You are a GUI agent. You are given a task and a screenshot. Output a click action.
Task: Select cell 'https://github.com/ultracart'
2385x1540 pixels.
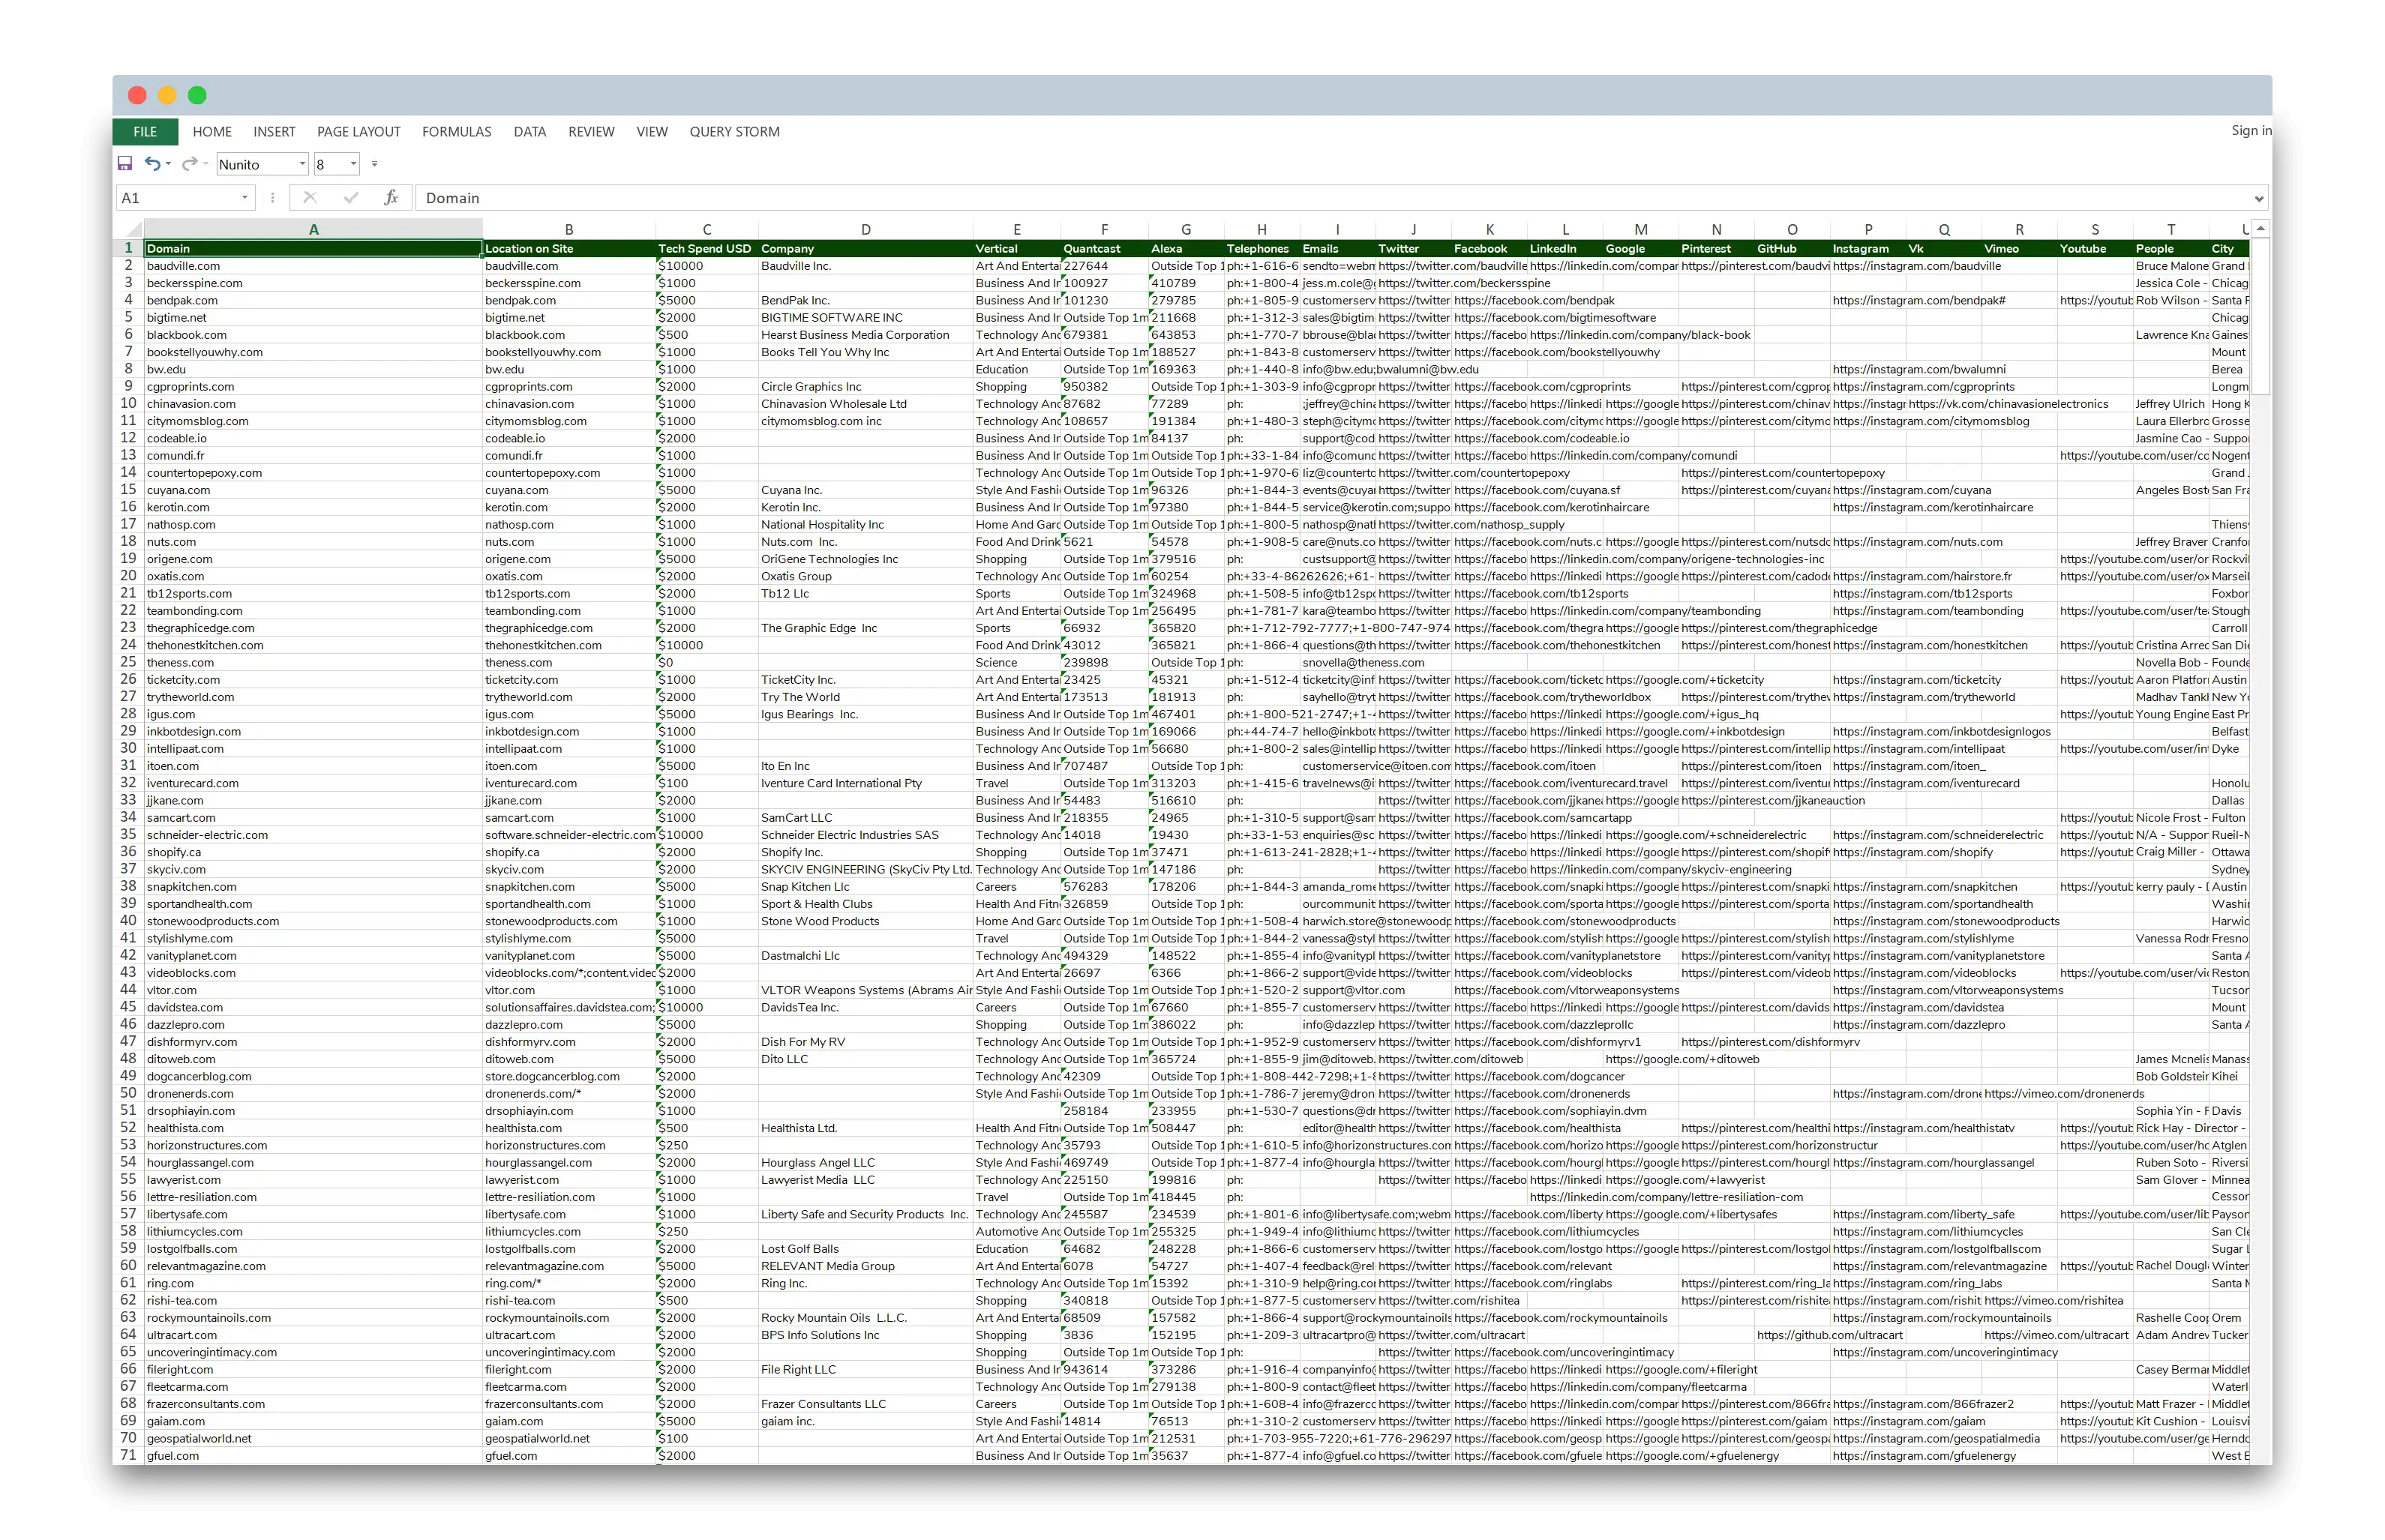click(x=1830, y=1335)
